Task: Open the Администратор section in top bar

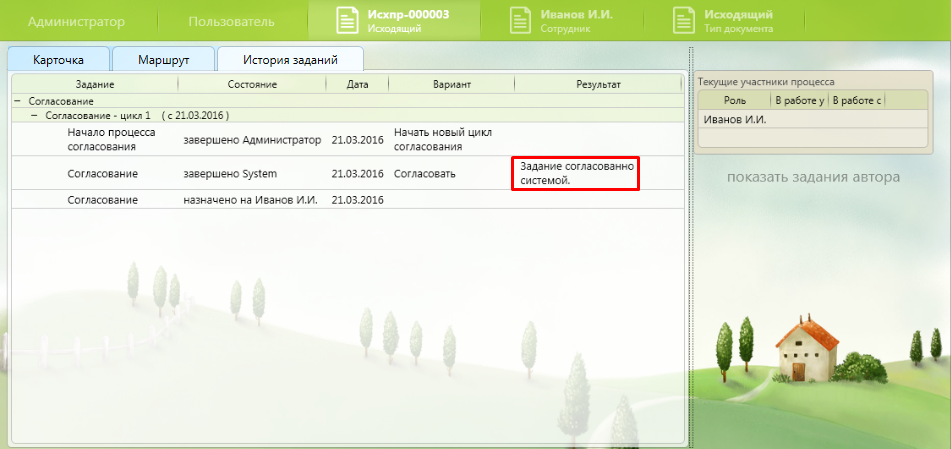Action: click(76, 21)
